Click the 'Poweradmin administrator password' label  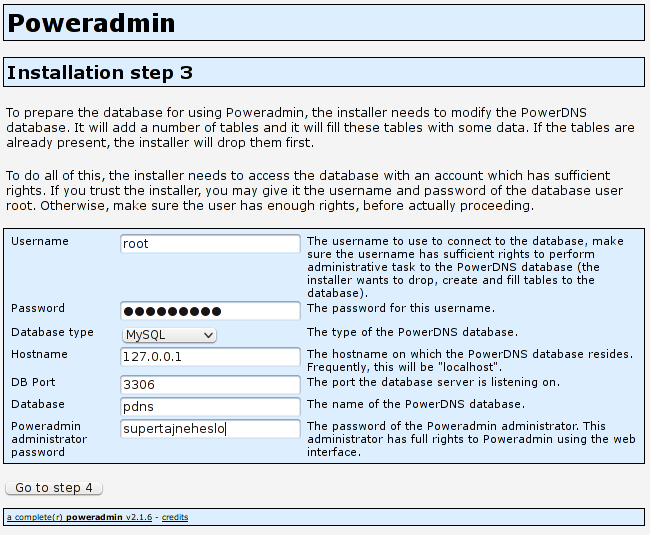(49, 439)
